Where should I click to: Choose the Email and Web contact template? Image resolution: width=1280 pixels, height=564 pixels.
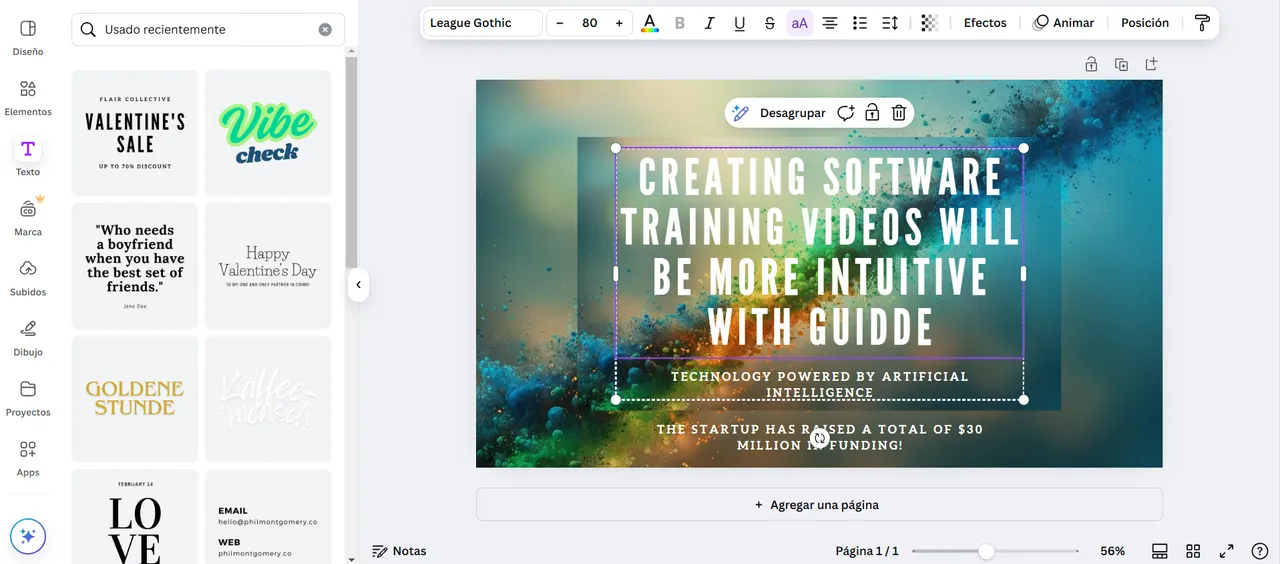[x=268, y=517]
